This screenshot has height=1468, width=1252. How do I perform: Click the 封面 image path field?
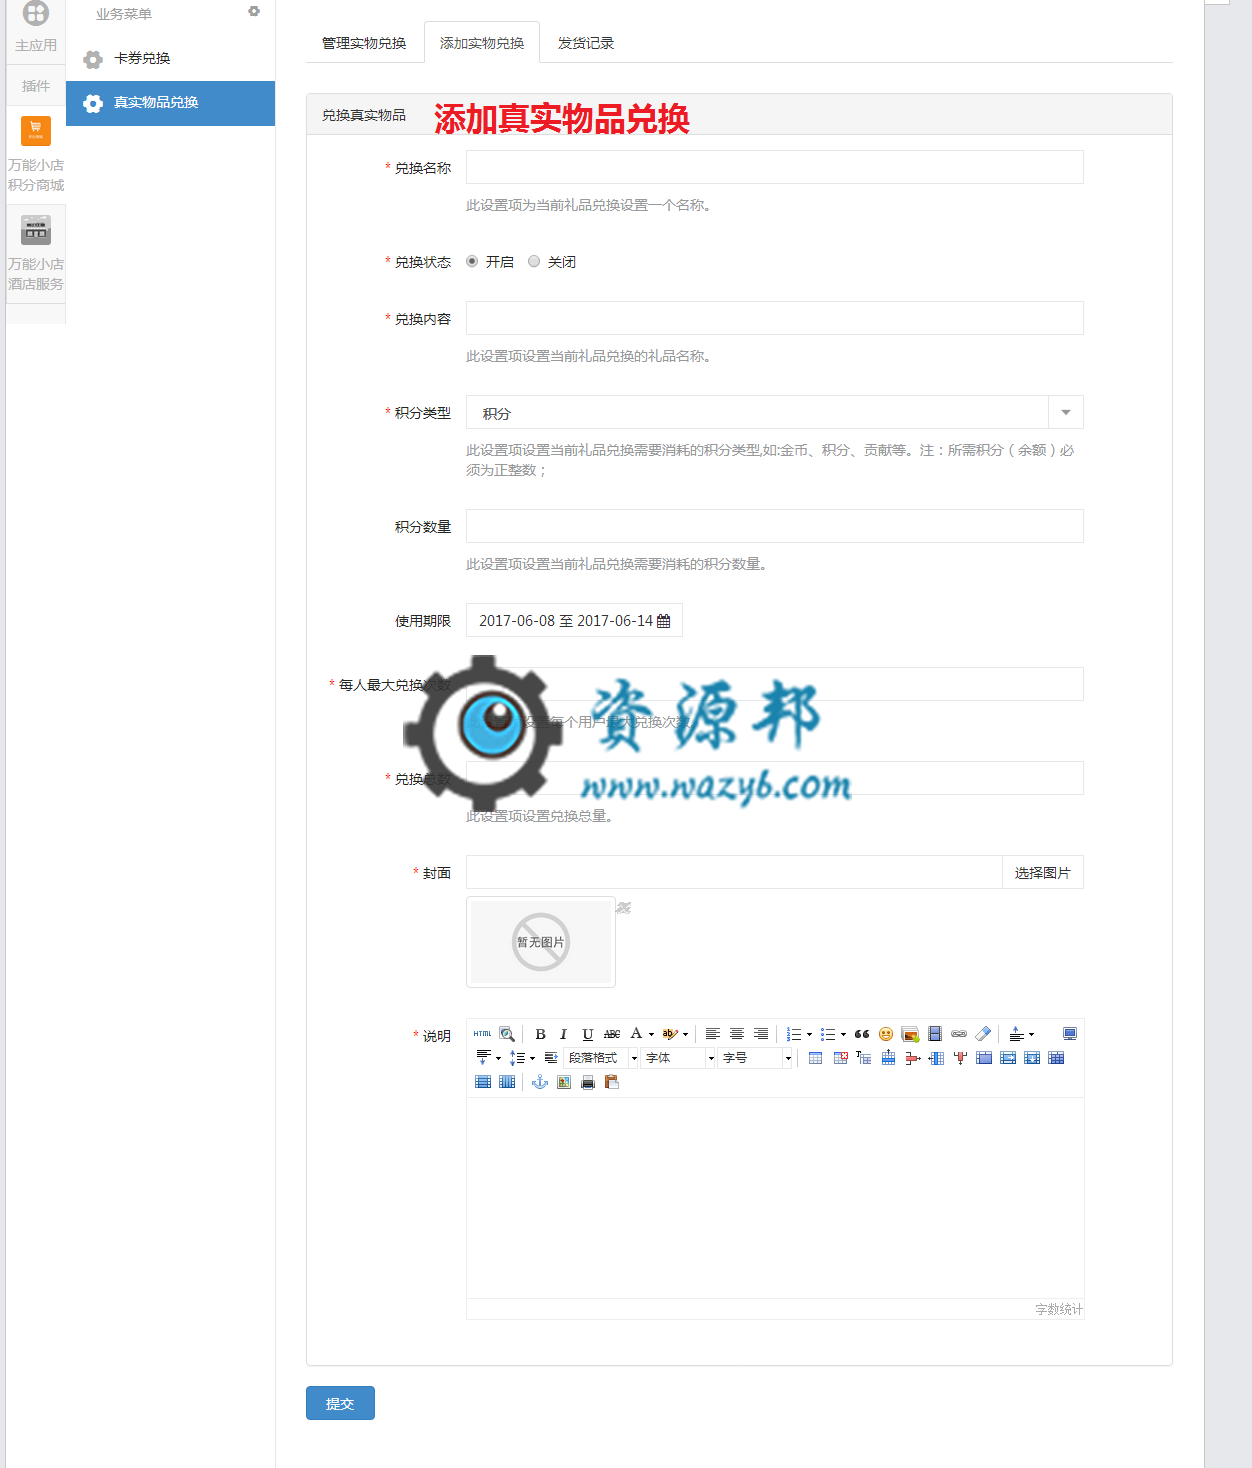coord(734,873)
